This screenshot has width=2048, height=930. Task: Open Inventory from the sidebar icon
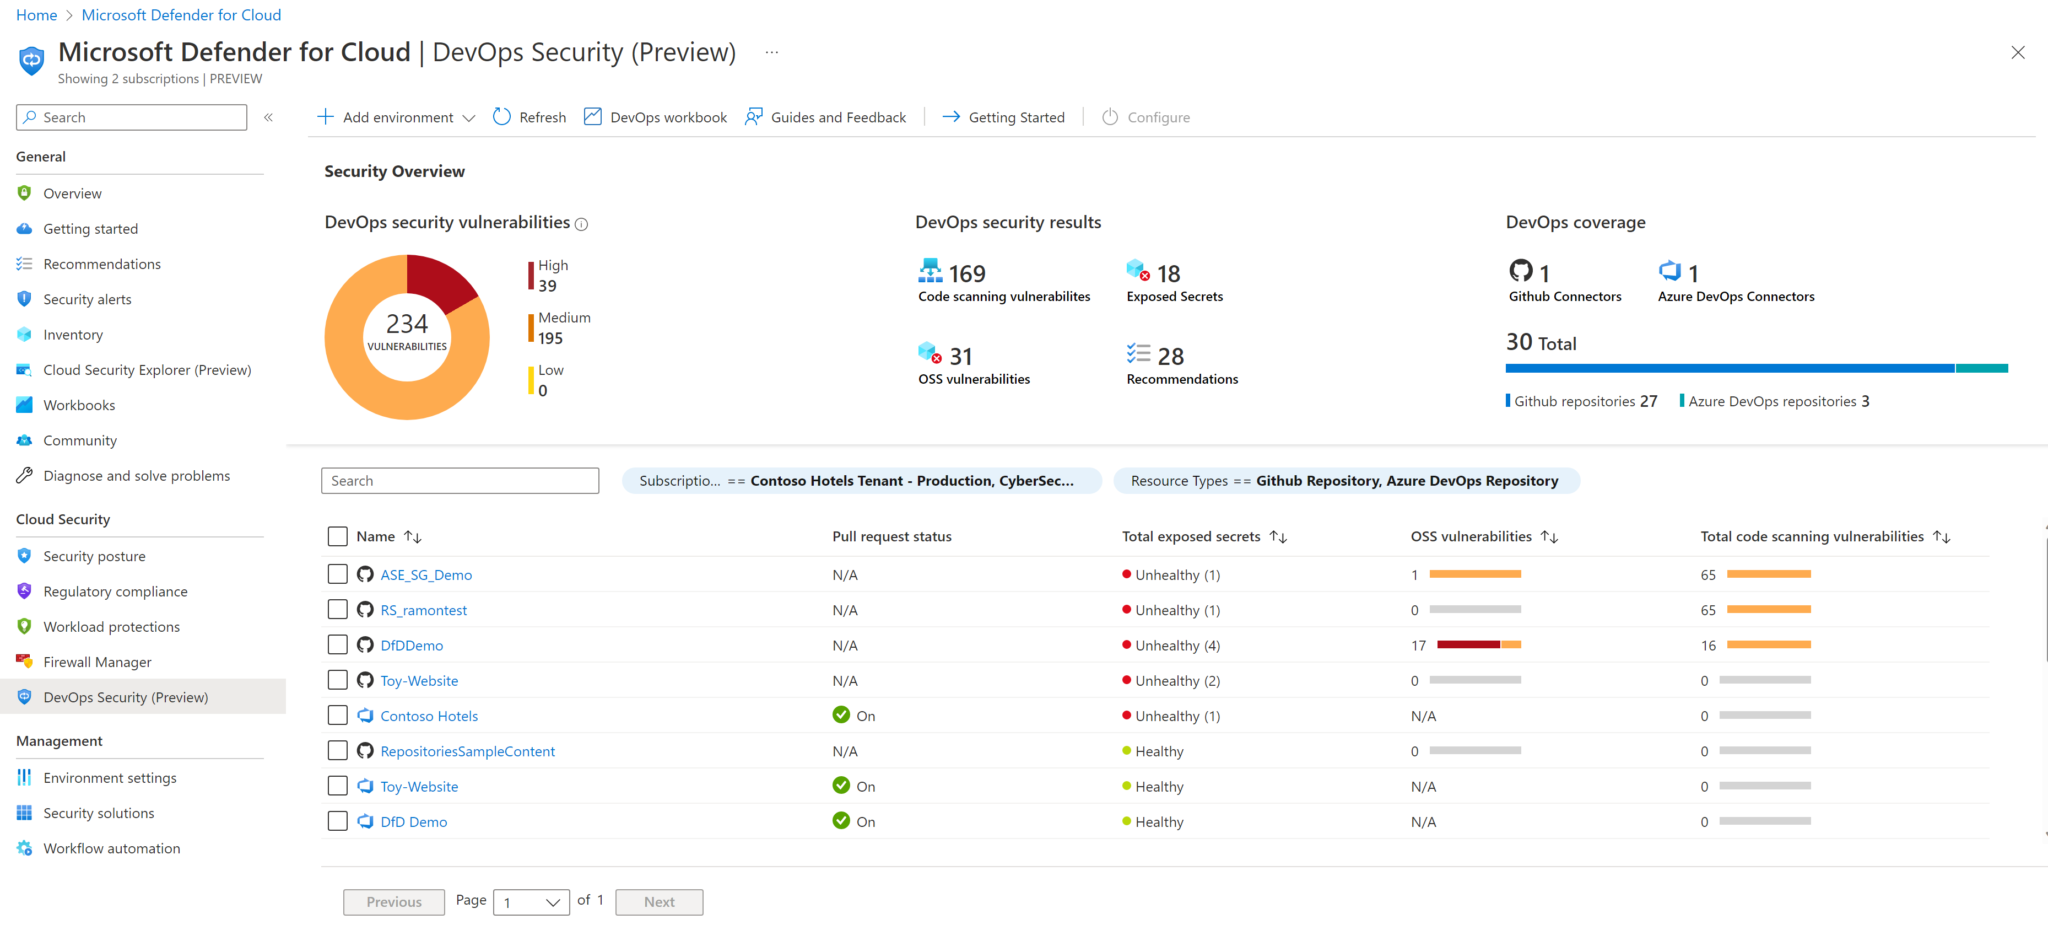(x=24, y=334)
